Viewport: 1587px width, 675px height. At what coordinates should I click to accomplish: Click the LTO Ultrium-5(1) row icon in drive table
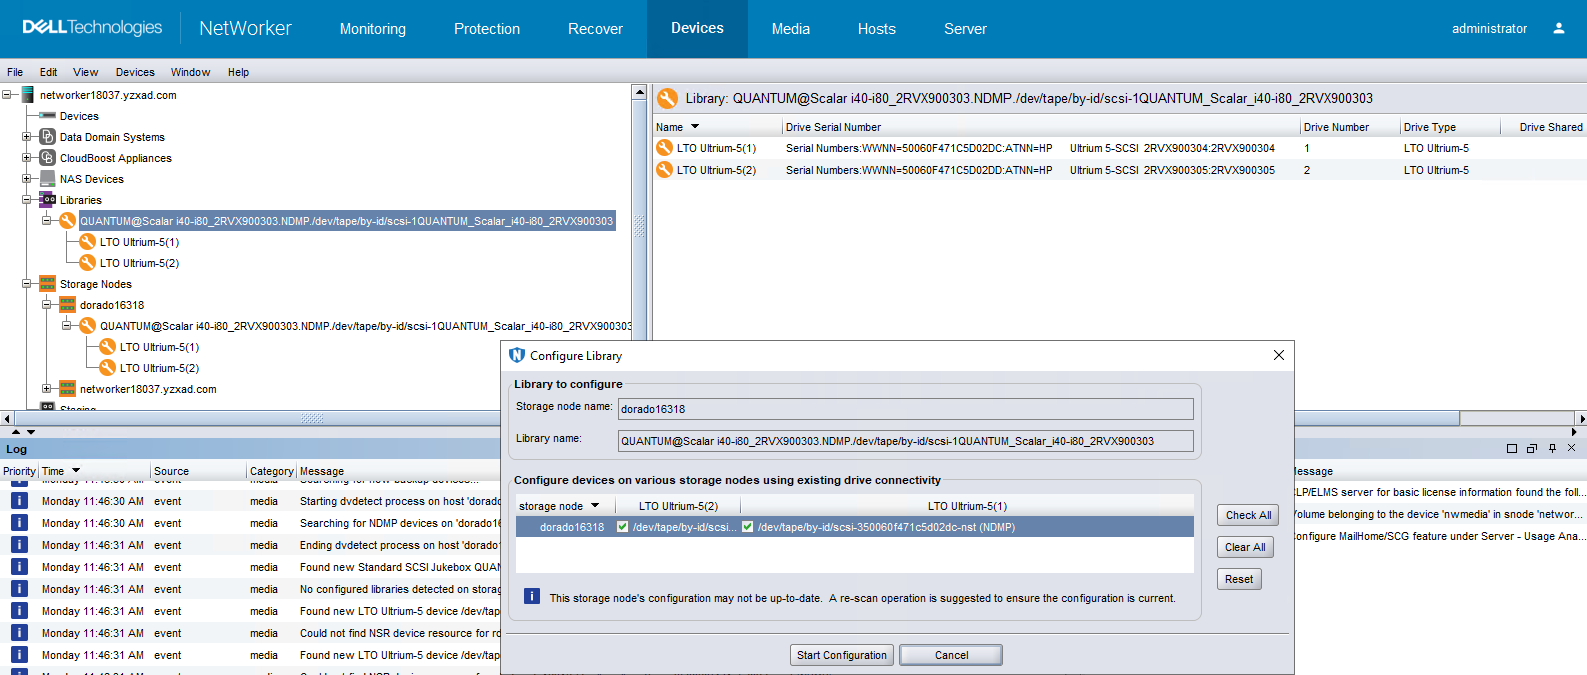click(x=664, y=148)
